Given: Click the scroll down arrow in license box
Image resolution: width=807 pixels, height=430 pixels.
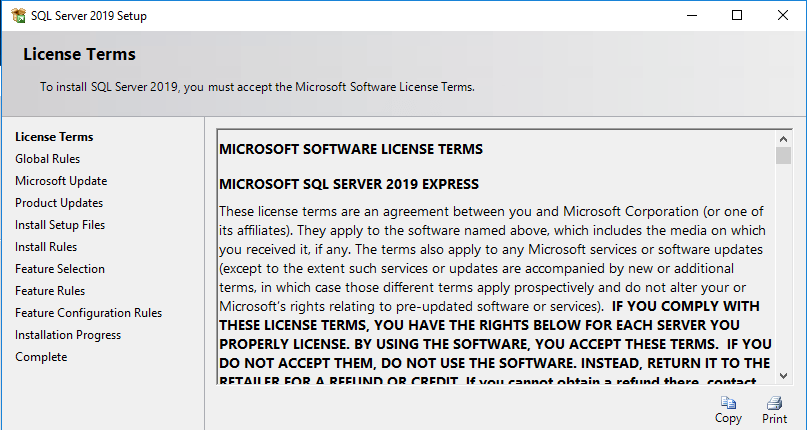Looking at the screenshot, I should pyautogui.click(x=783, y=376).
